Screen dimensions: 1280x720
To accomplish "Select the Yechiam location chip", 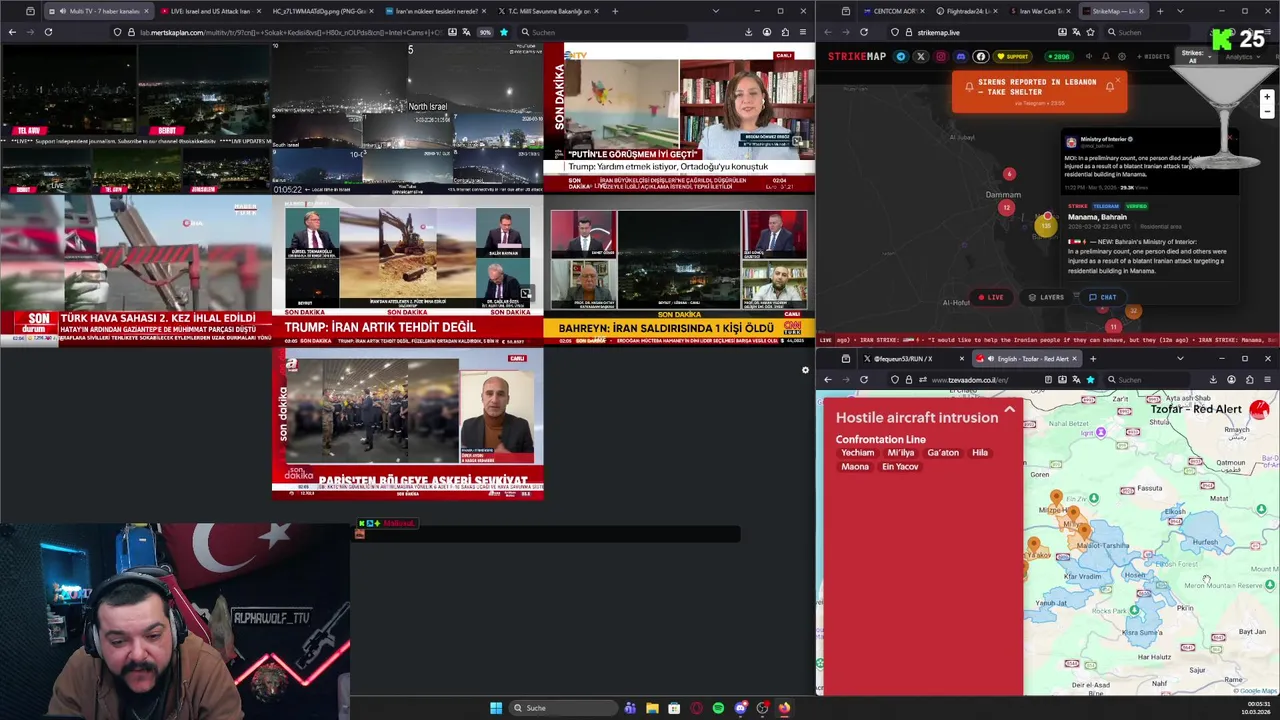I will [857, 453].
